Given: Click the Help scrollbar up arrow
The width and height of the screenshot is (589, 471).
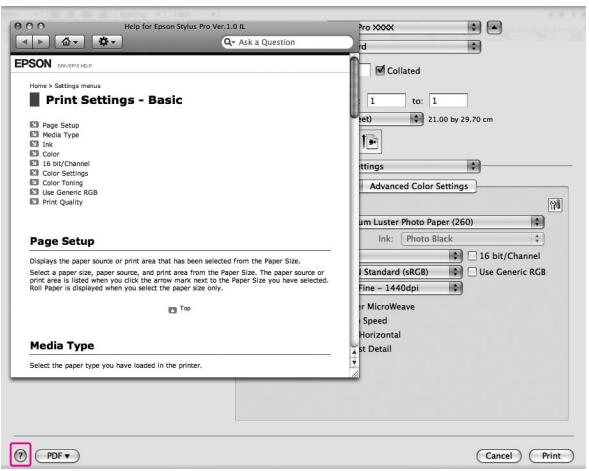Looking at the screenshot, I should click(354, 352).
